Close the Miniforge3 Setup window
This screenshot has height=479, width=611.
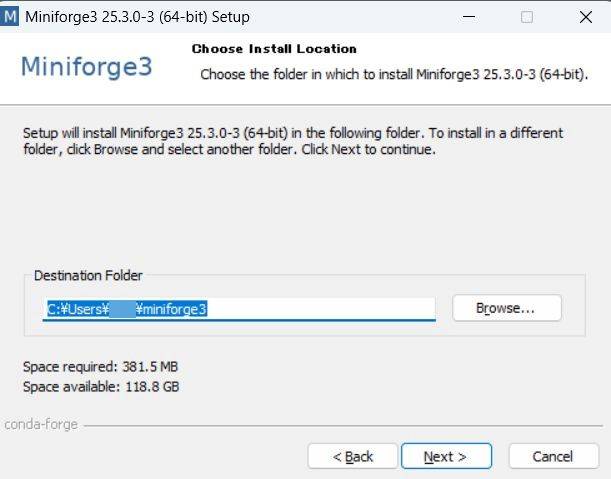tap(586, 17)
